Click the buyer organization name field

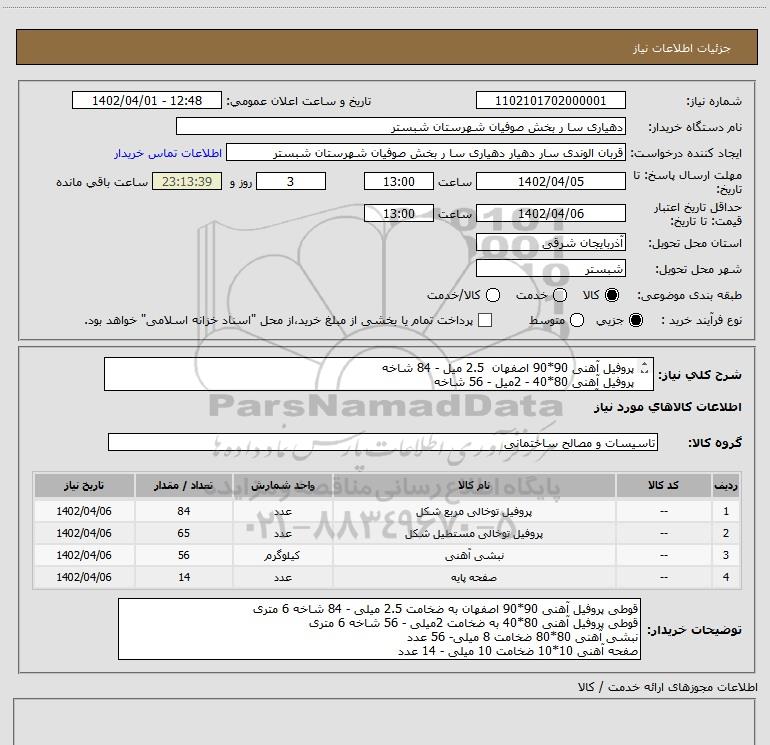[401, 127]
